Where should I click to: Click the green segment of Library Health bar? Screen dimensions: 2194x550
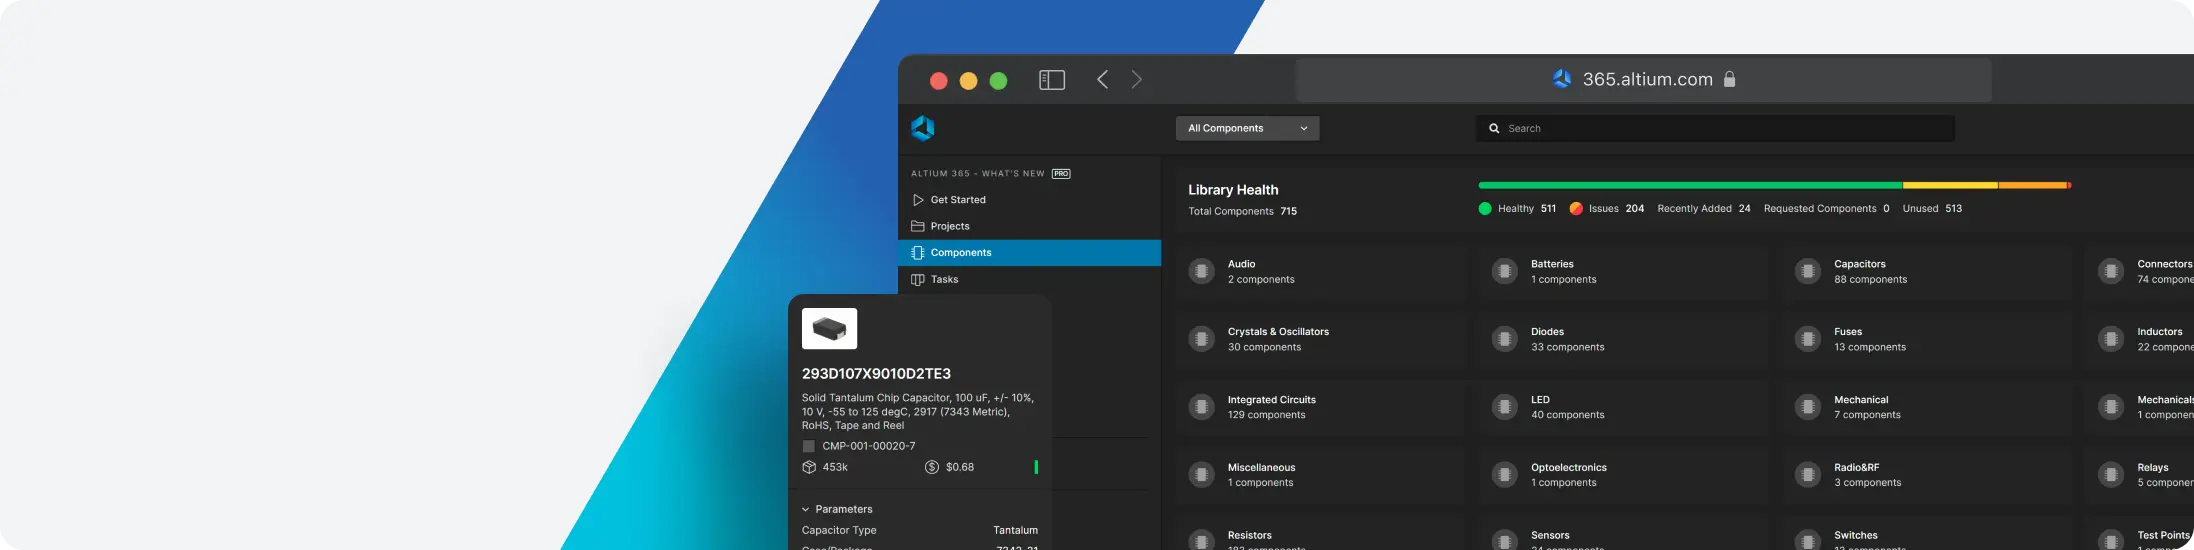pos(1690,185)
